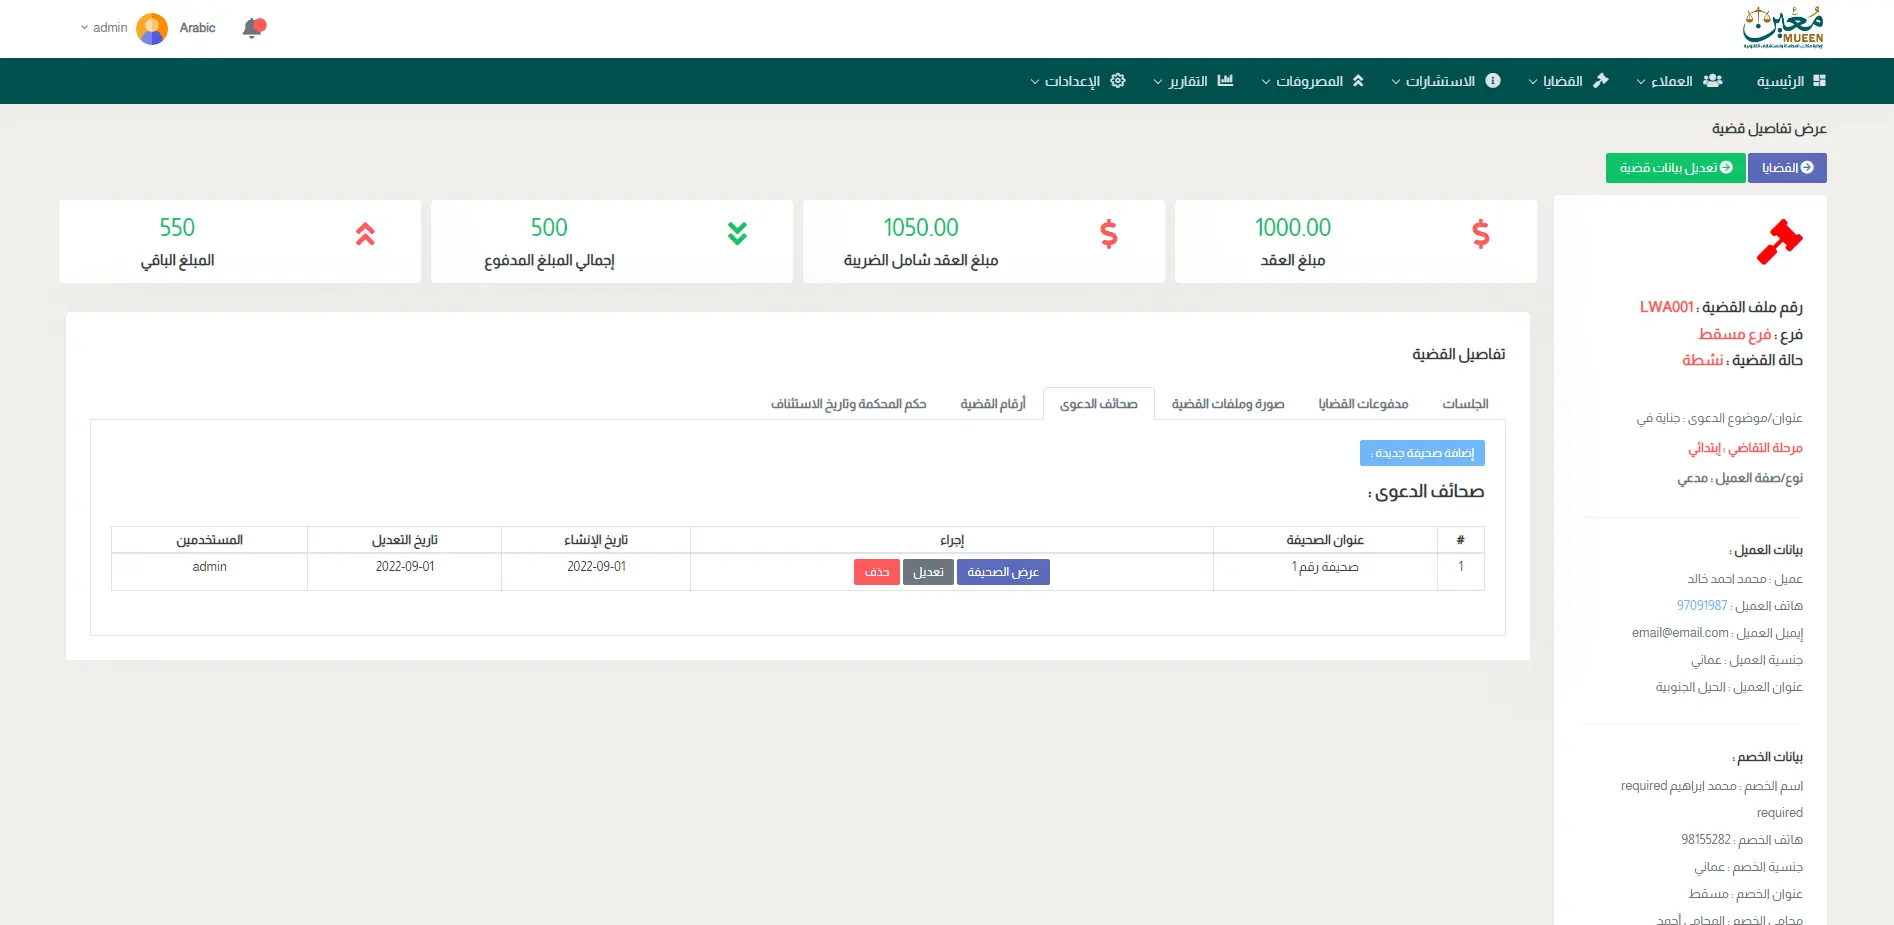Click the notification bell icon
1894x925 pixels.
253,28
